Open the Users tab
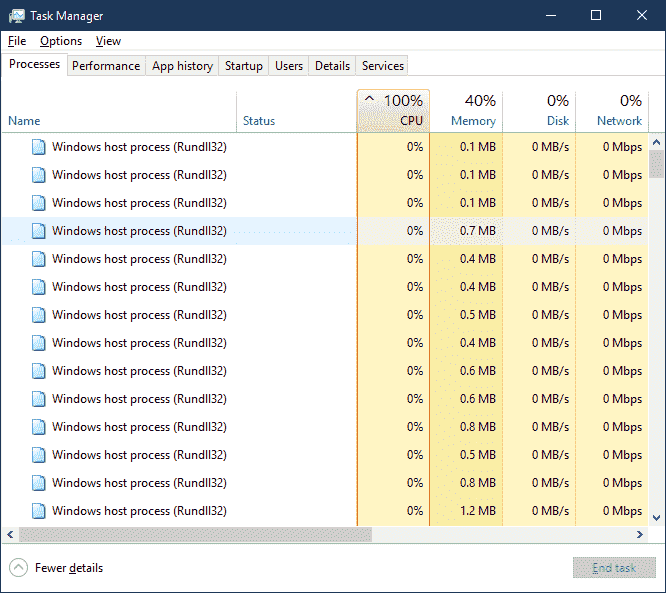The image size is (666, 593). (x=289, y=66)
